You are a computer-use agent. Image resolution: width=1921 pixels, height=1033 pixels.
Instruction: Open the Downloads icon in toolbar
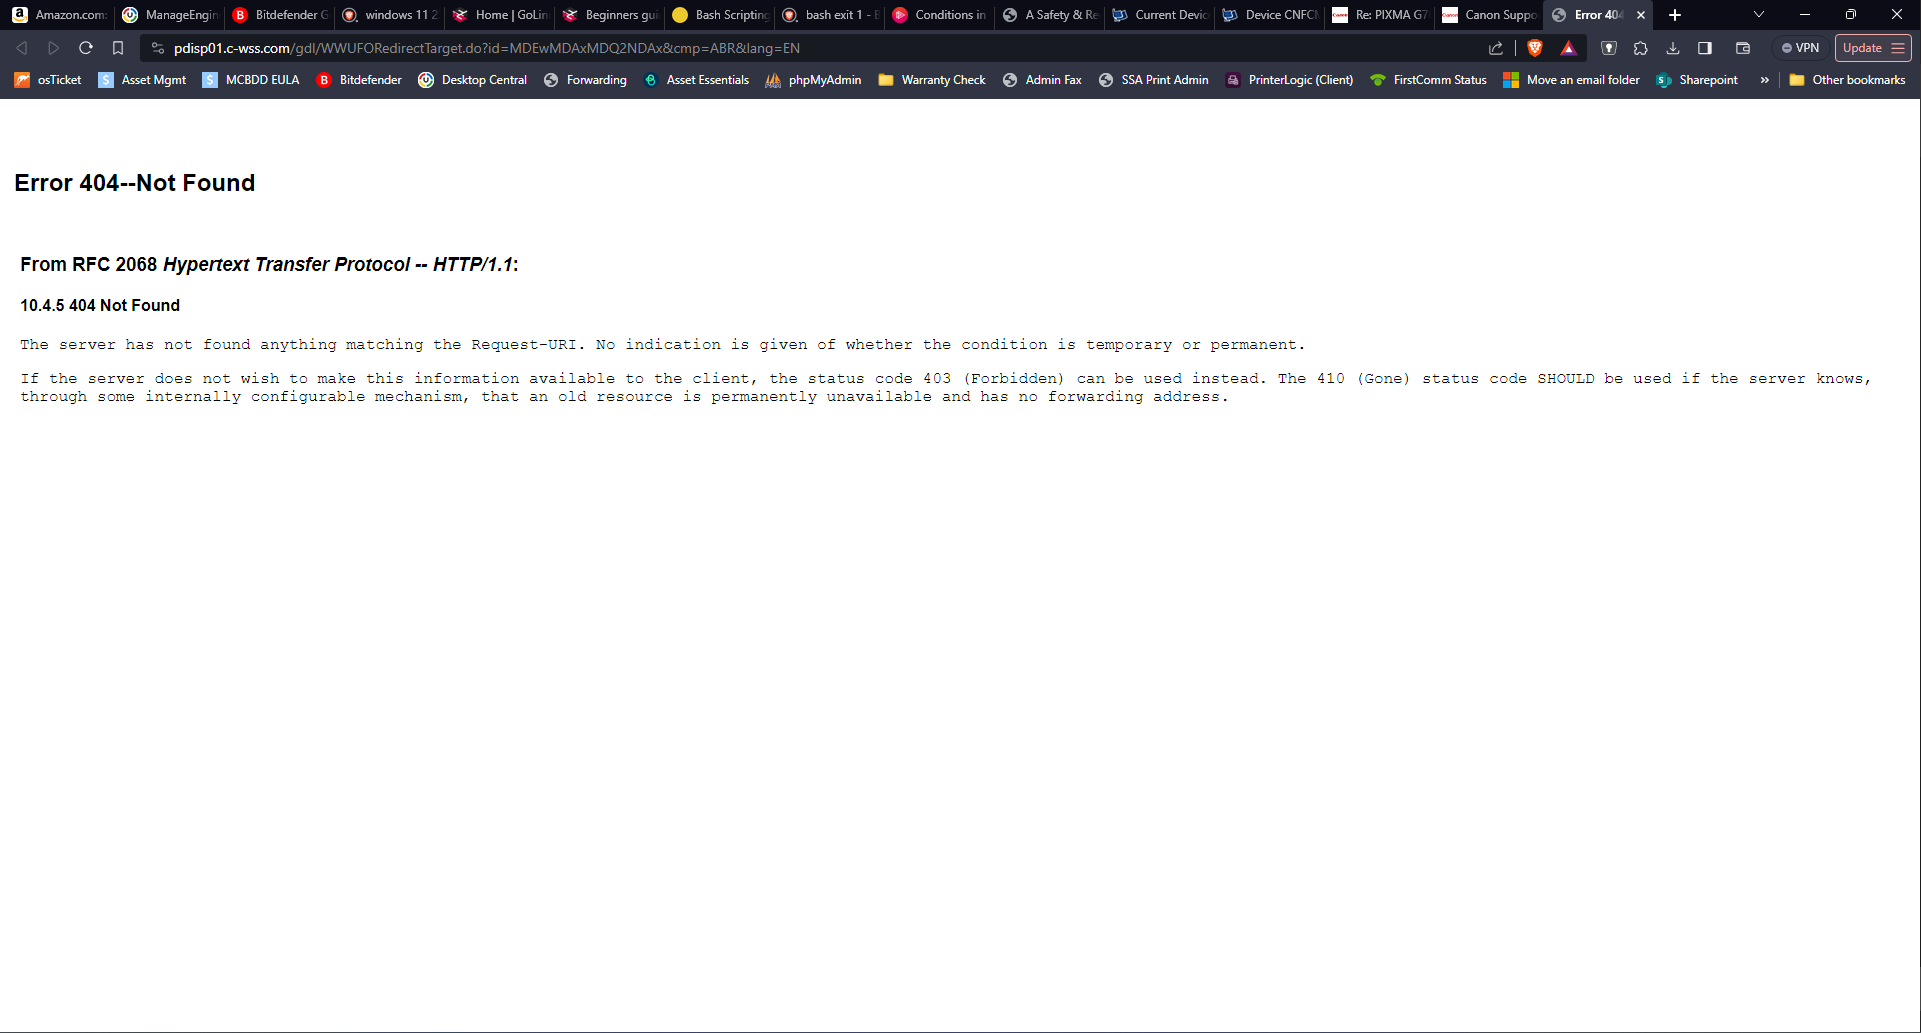click(1673, 48)
